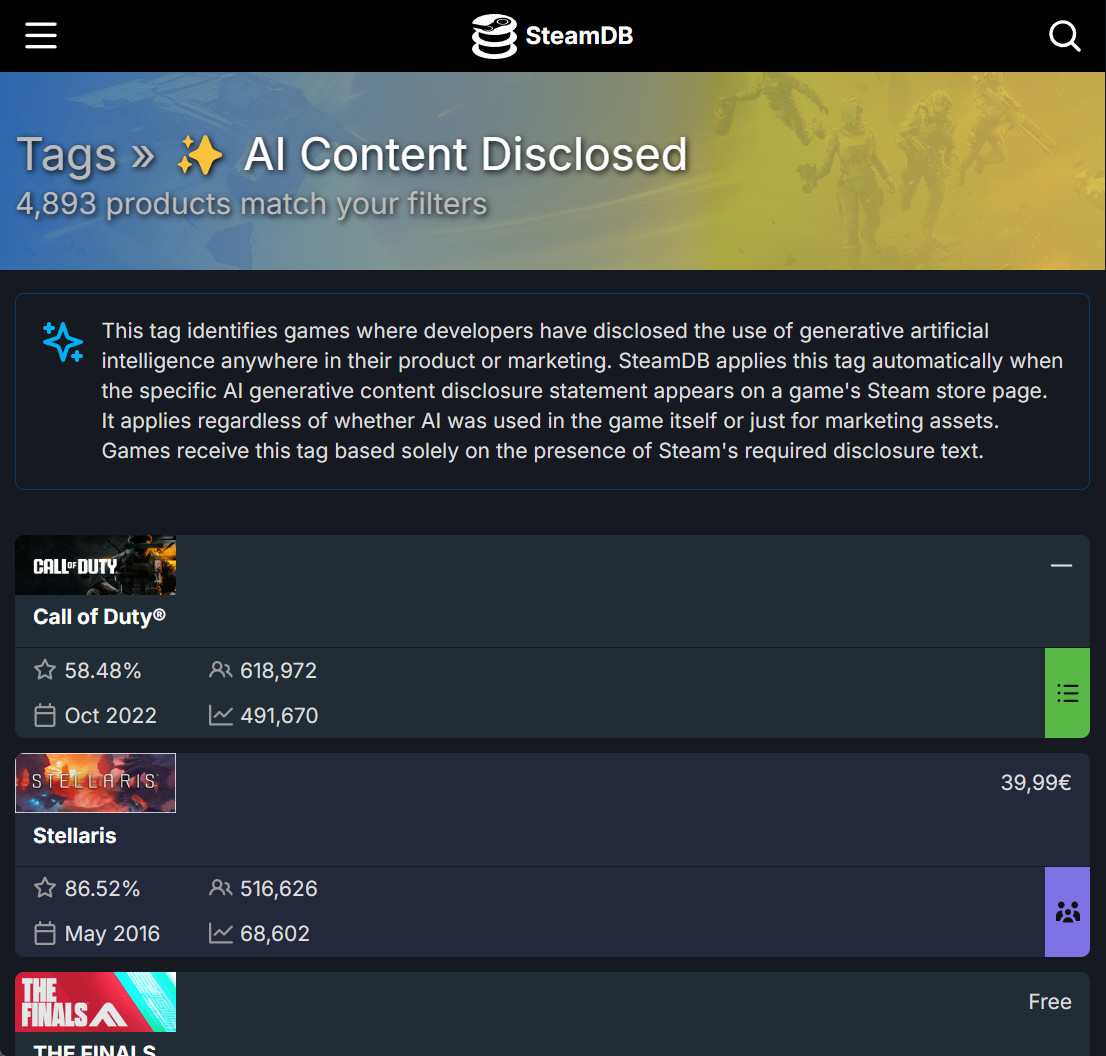Click Call of Duty chart icon
Image resolution: width=1106 pixels, height=1056 pixels.
click(221, 715)
